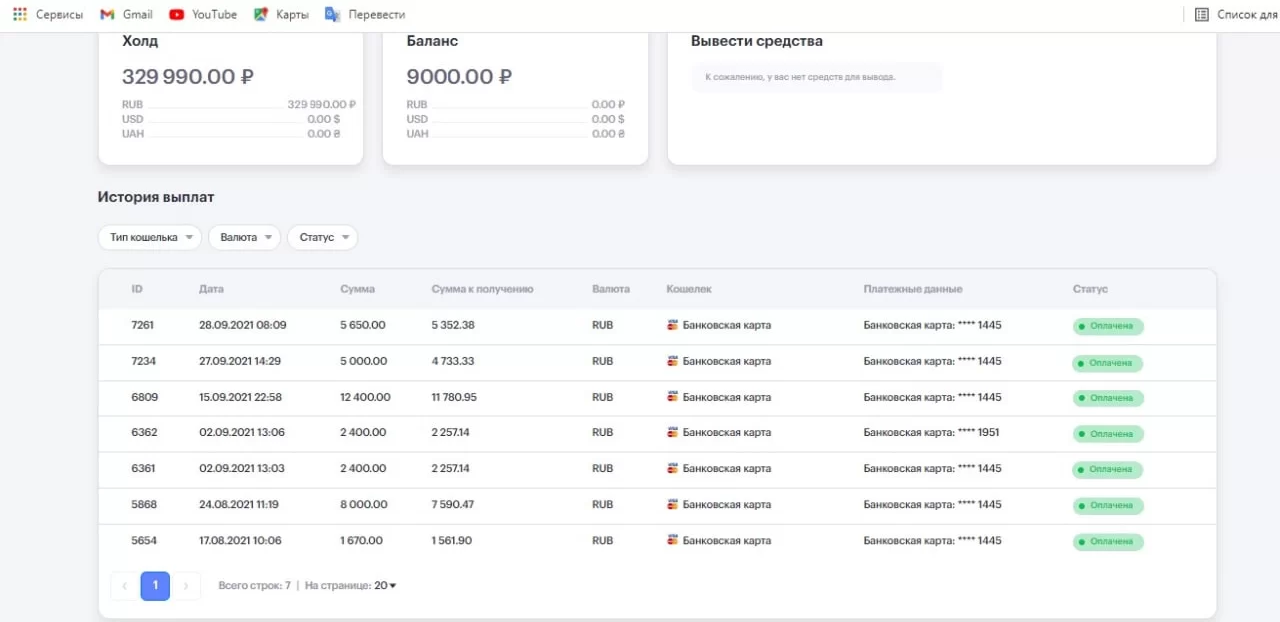Click the Сумма column header
Image resolution: width=1280 pixels, height=622 pixels.
click(357, 289)
